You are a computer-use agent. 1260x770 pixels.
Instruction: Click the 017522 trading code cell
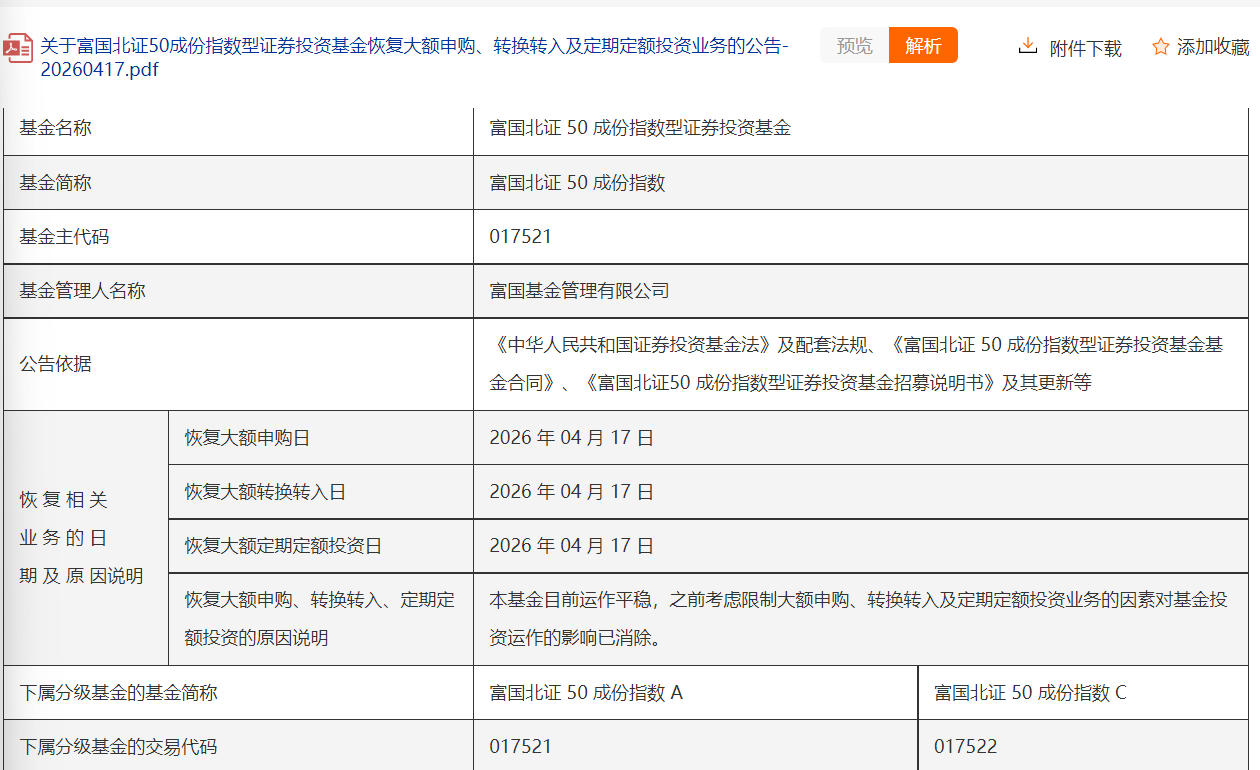click(x=965, y=747)
